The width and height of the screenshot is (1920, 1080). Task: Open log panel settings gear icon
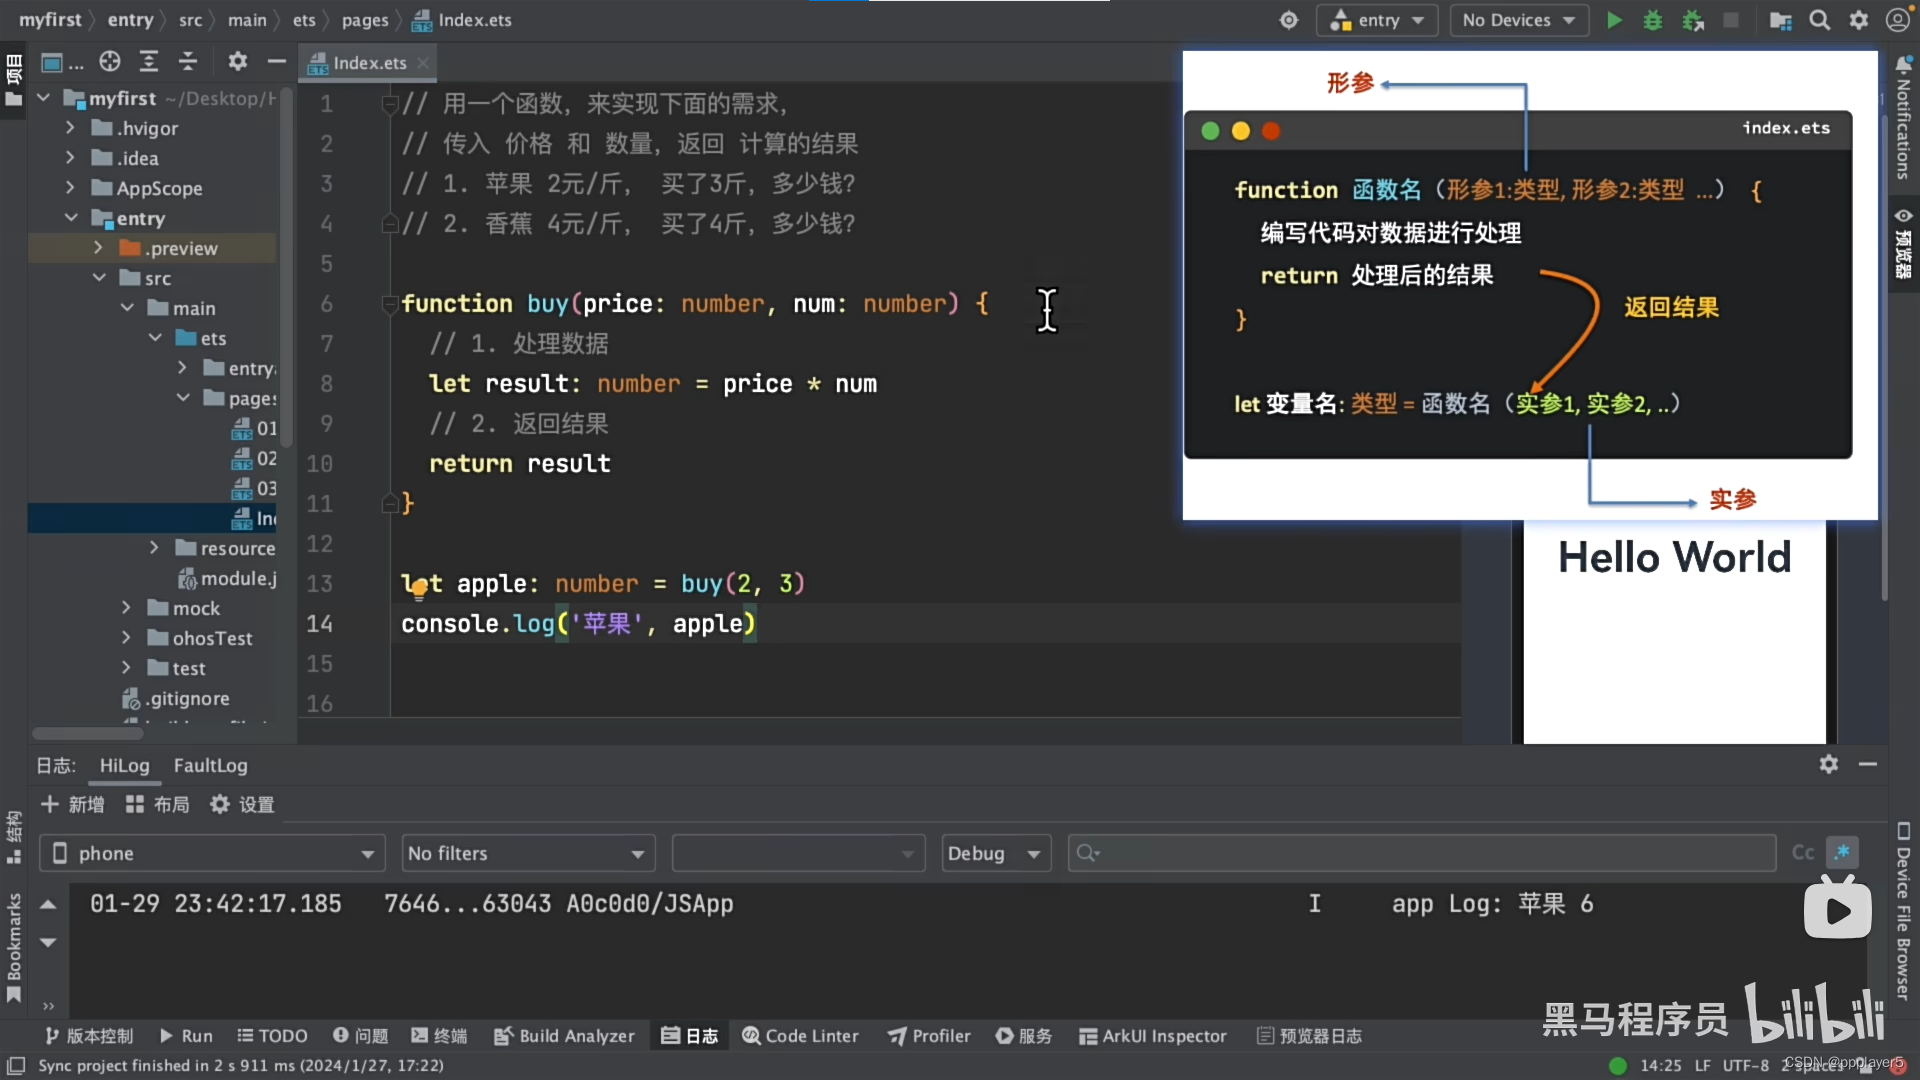1829,764
